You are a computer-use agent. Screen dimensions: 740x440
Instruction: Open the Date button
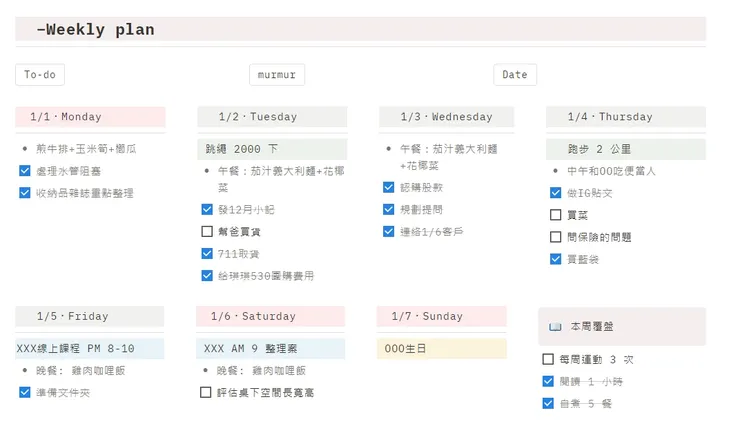[515, 75]
